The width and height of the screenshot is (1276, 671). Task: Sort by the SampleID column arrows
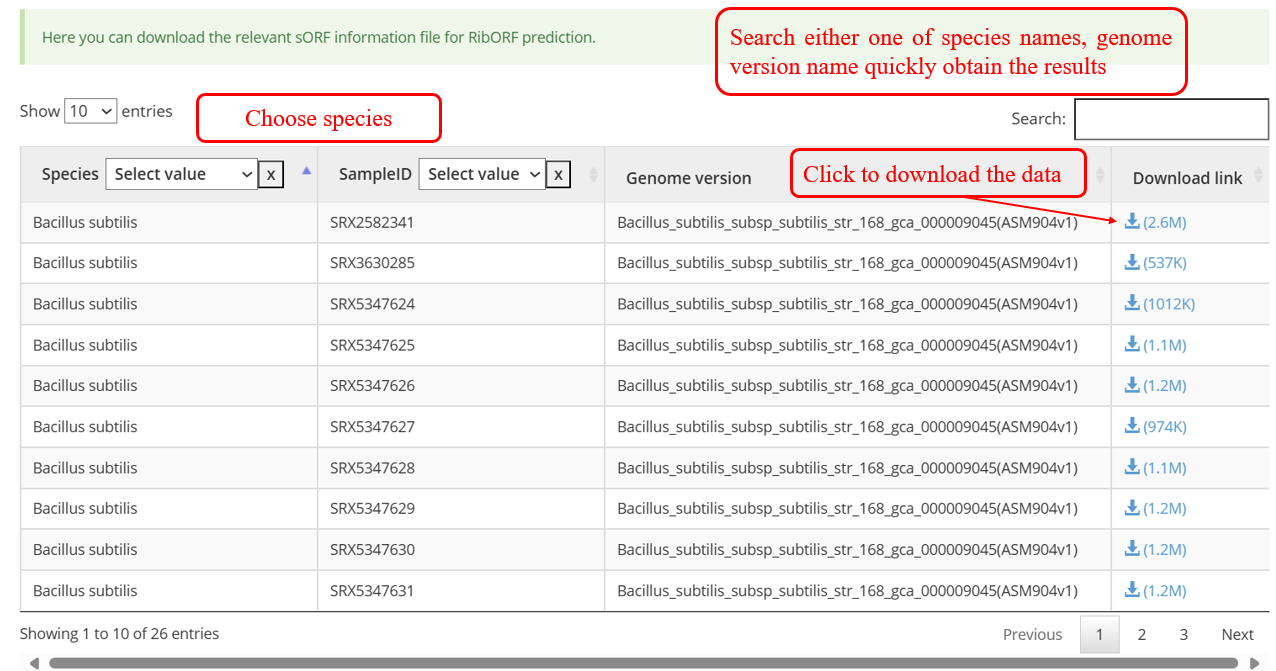click(x=593, y=175)
